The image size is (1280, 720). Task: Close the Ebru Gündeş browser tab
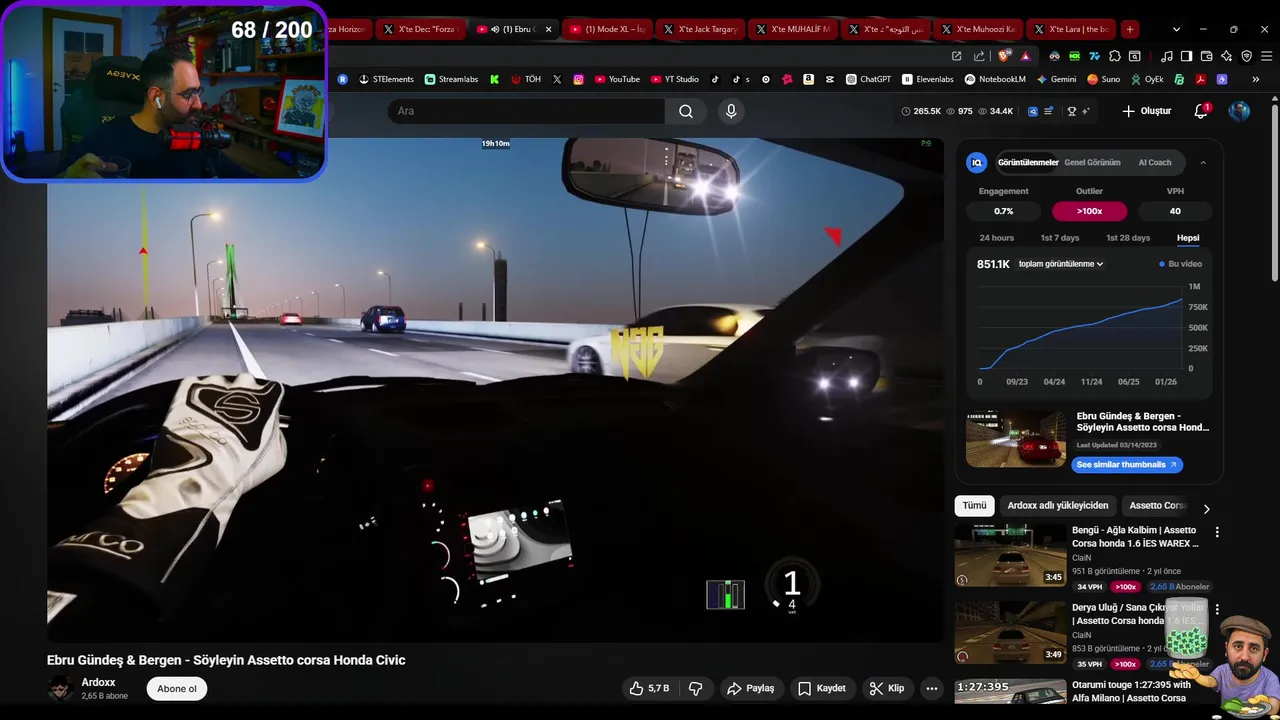(x=548, y=29)
